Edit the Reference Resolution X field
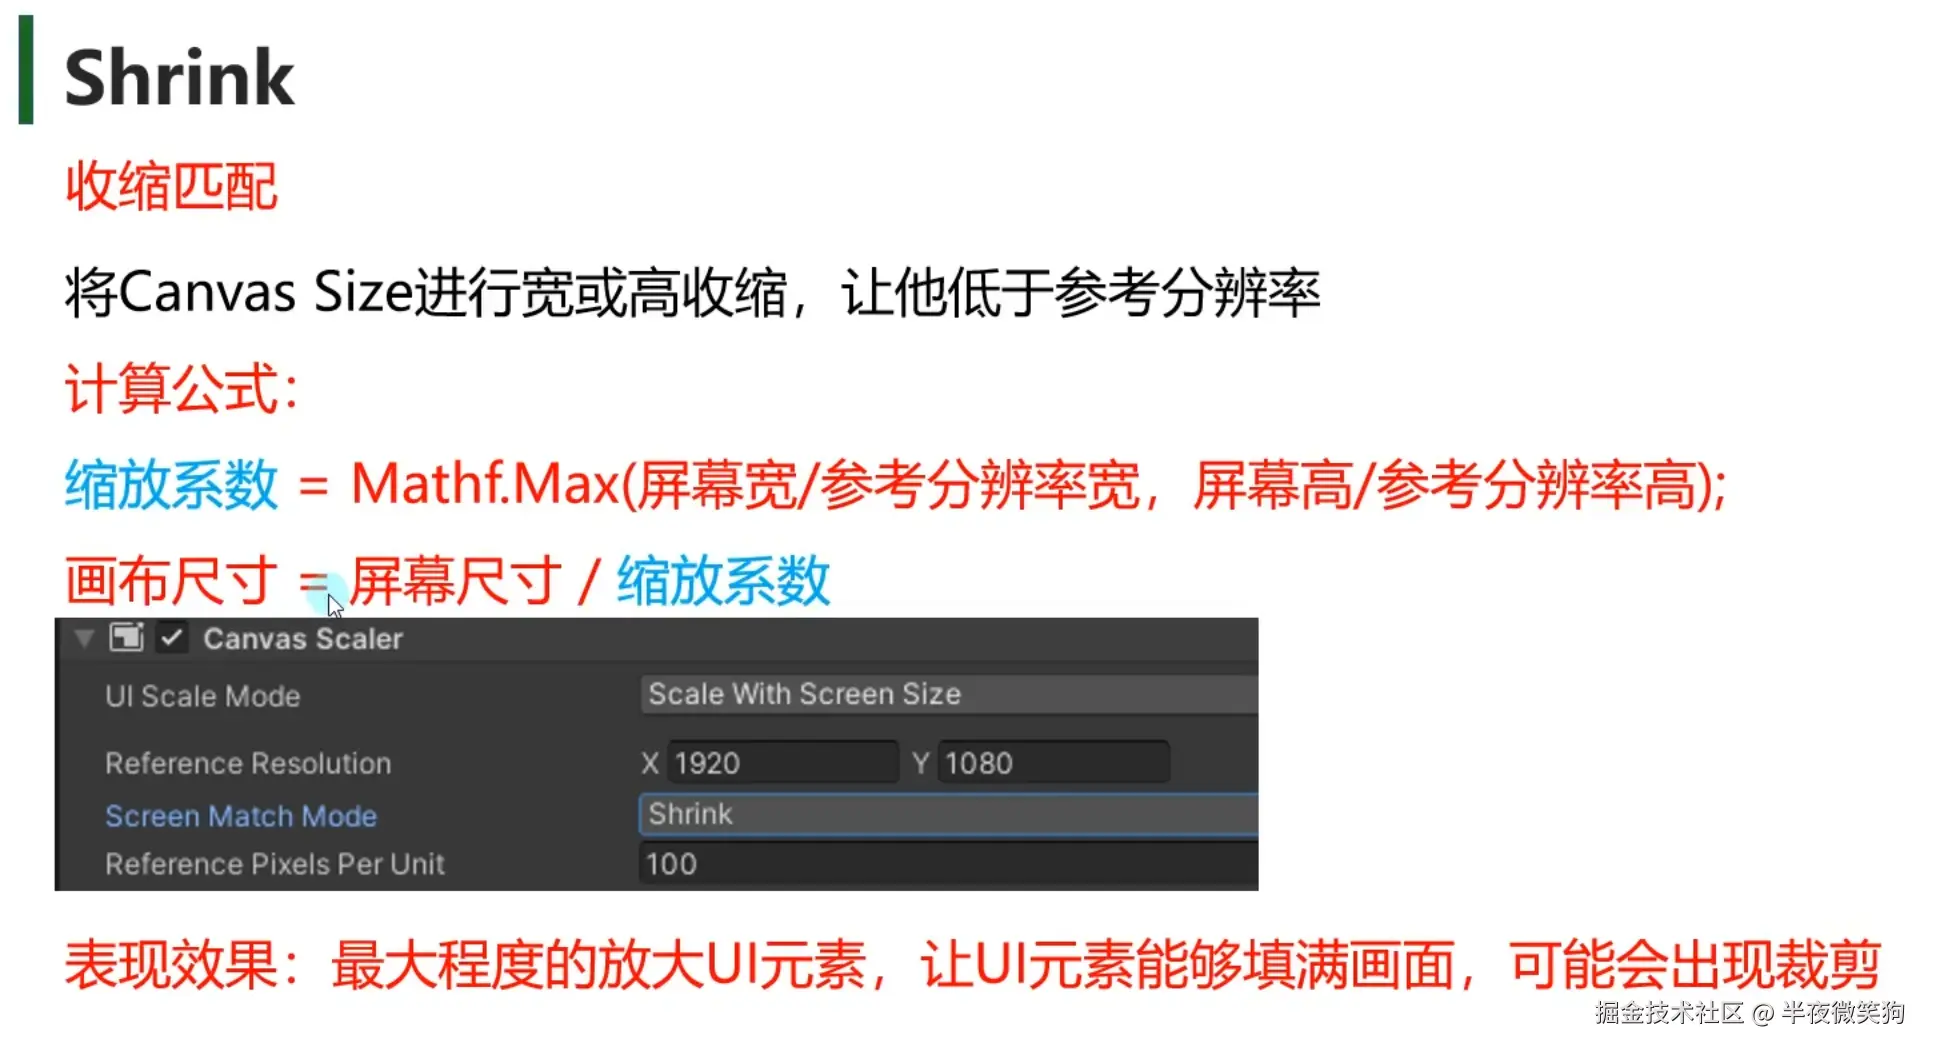The width and height of the screenshot is (1933, 1054). click(782, 763)
